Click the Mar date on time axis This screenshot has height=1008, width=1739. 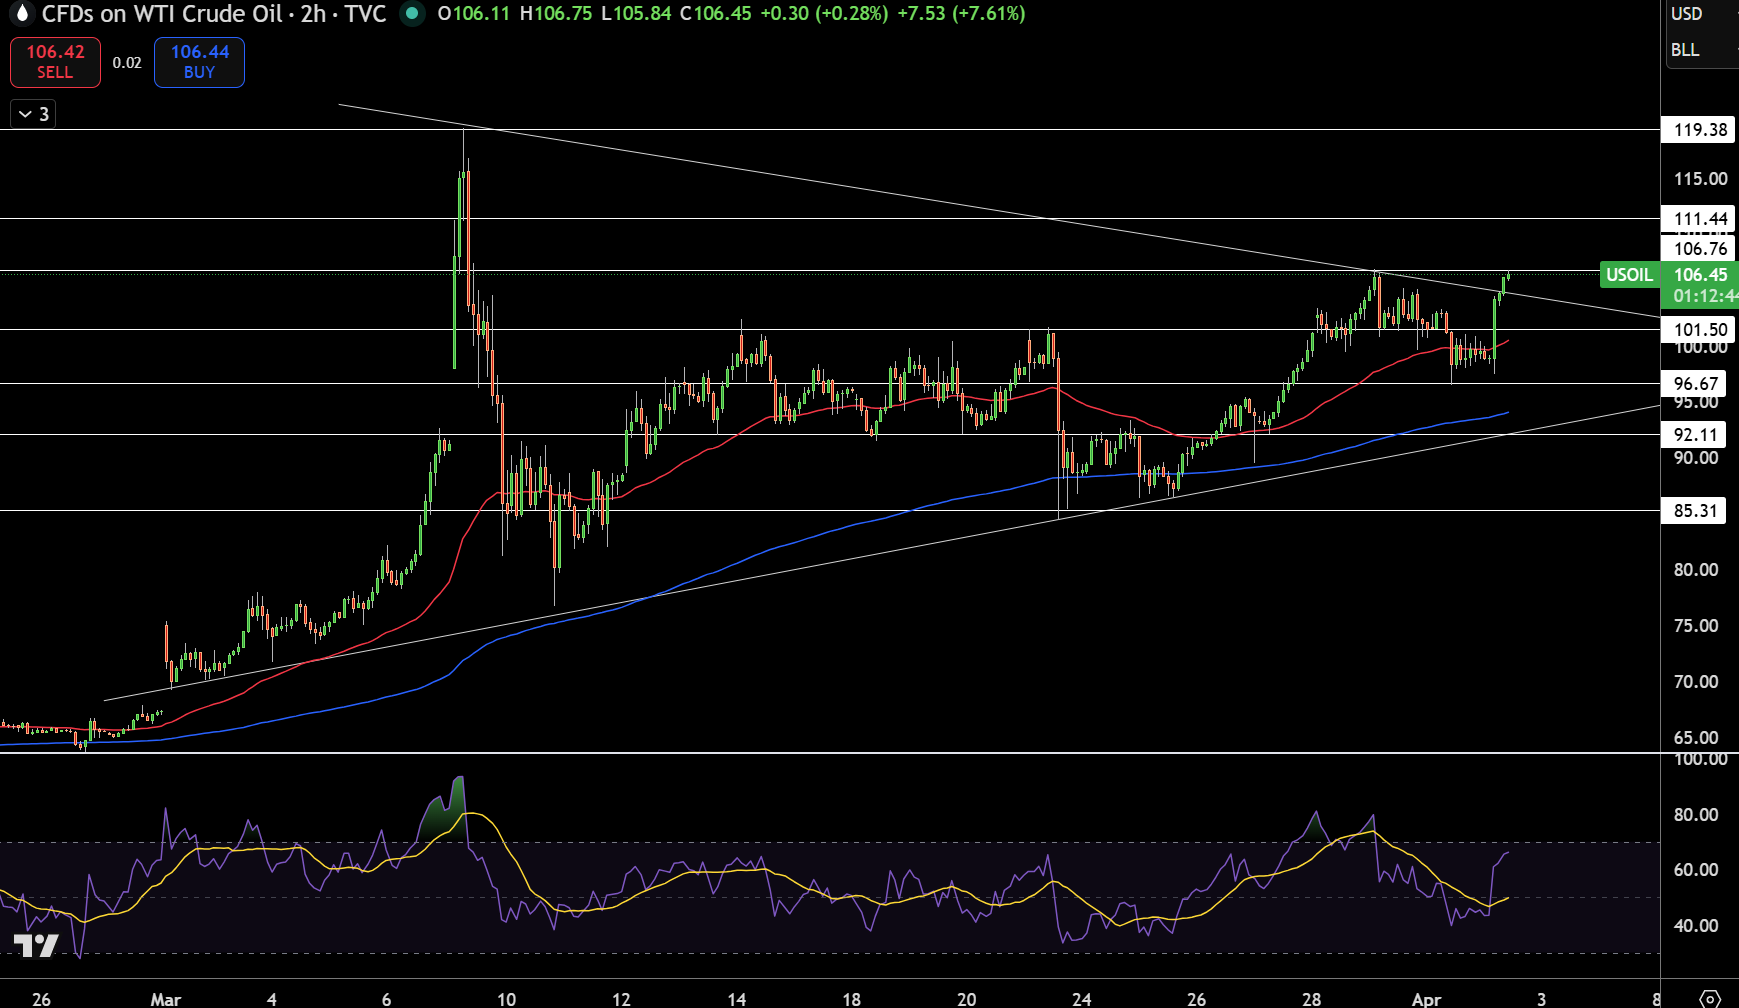coord(166,999)
